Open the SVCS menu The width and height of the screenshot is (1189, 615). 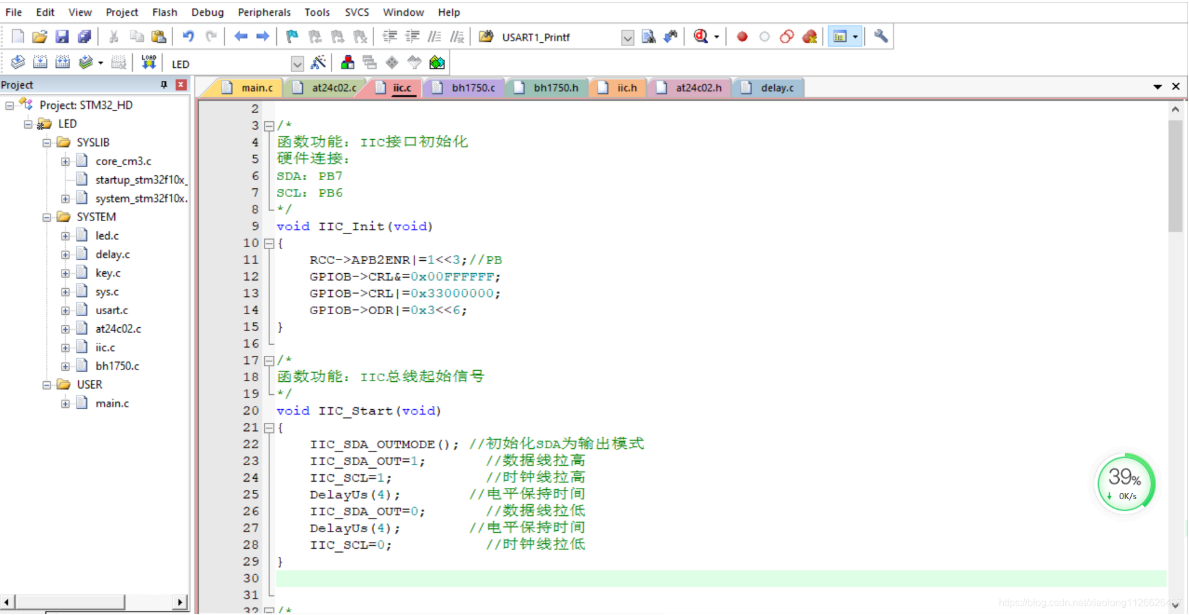(x=356, y=12)
